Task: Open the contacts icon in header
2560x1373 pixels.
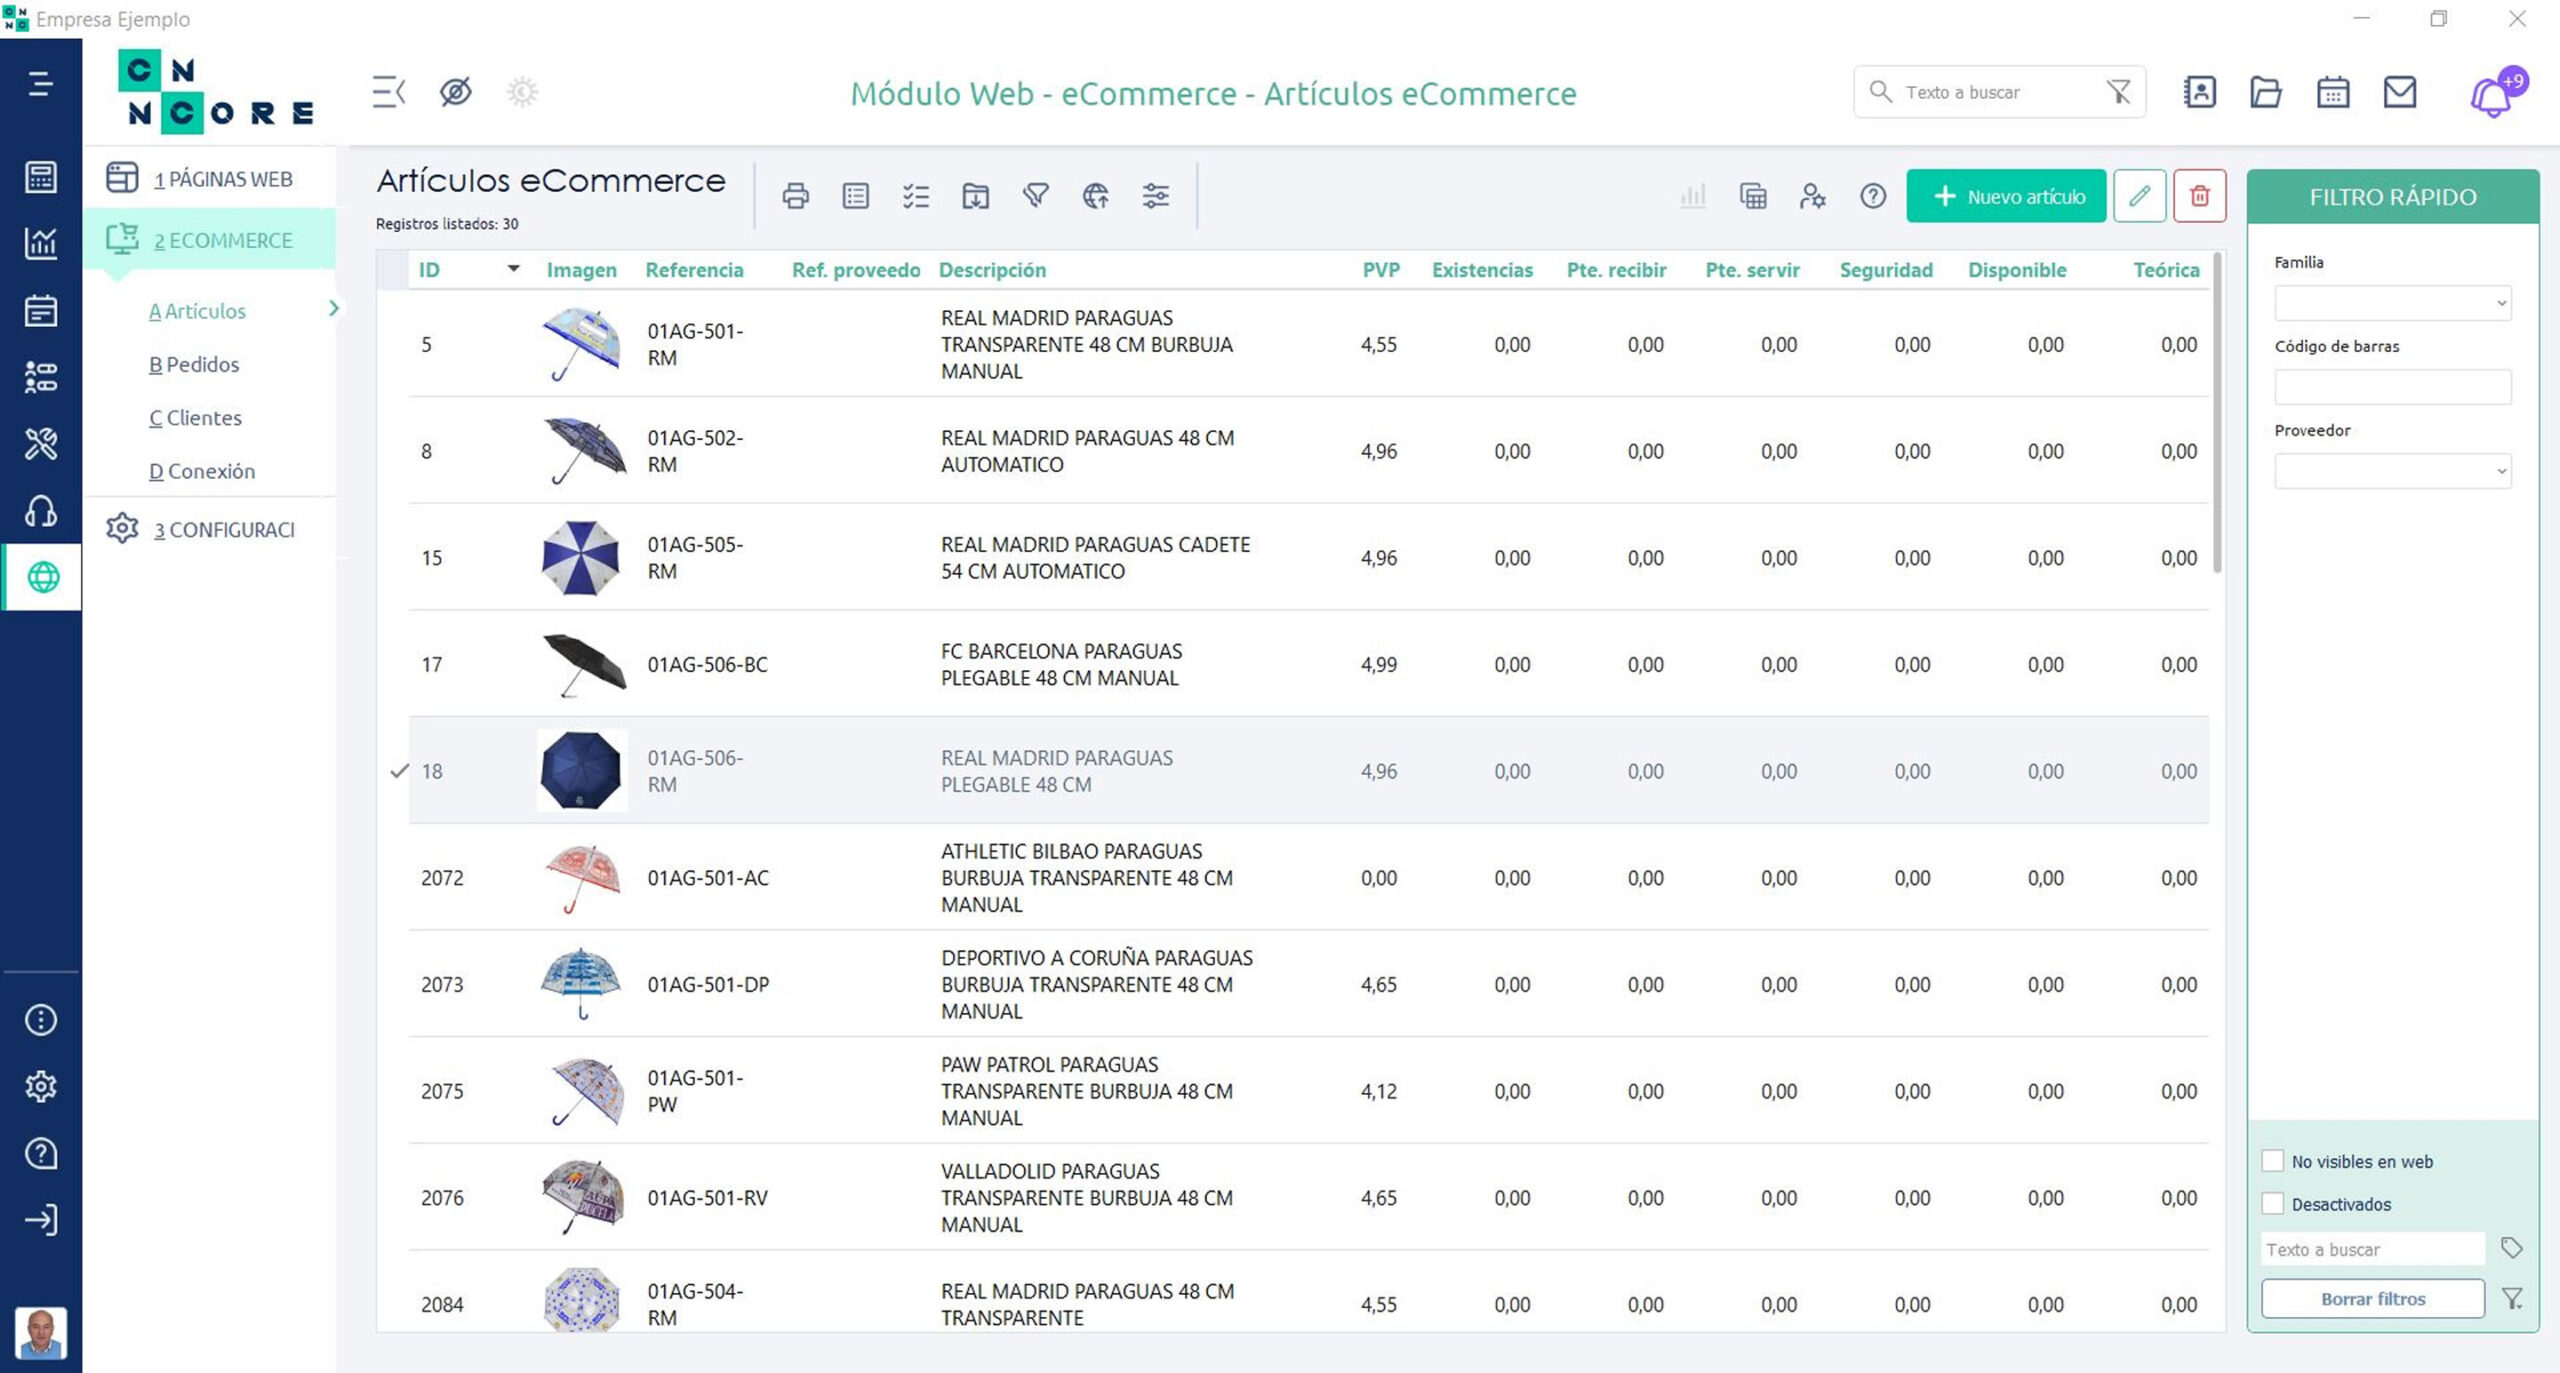Action: (2200, 92)
